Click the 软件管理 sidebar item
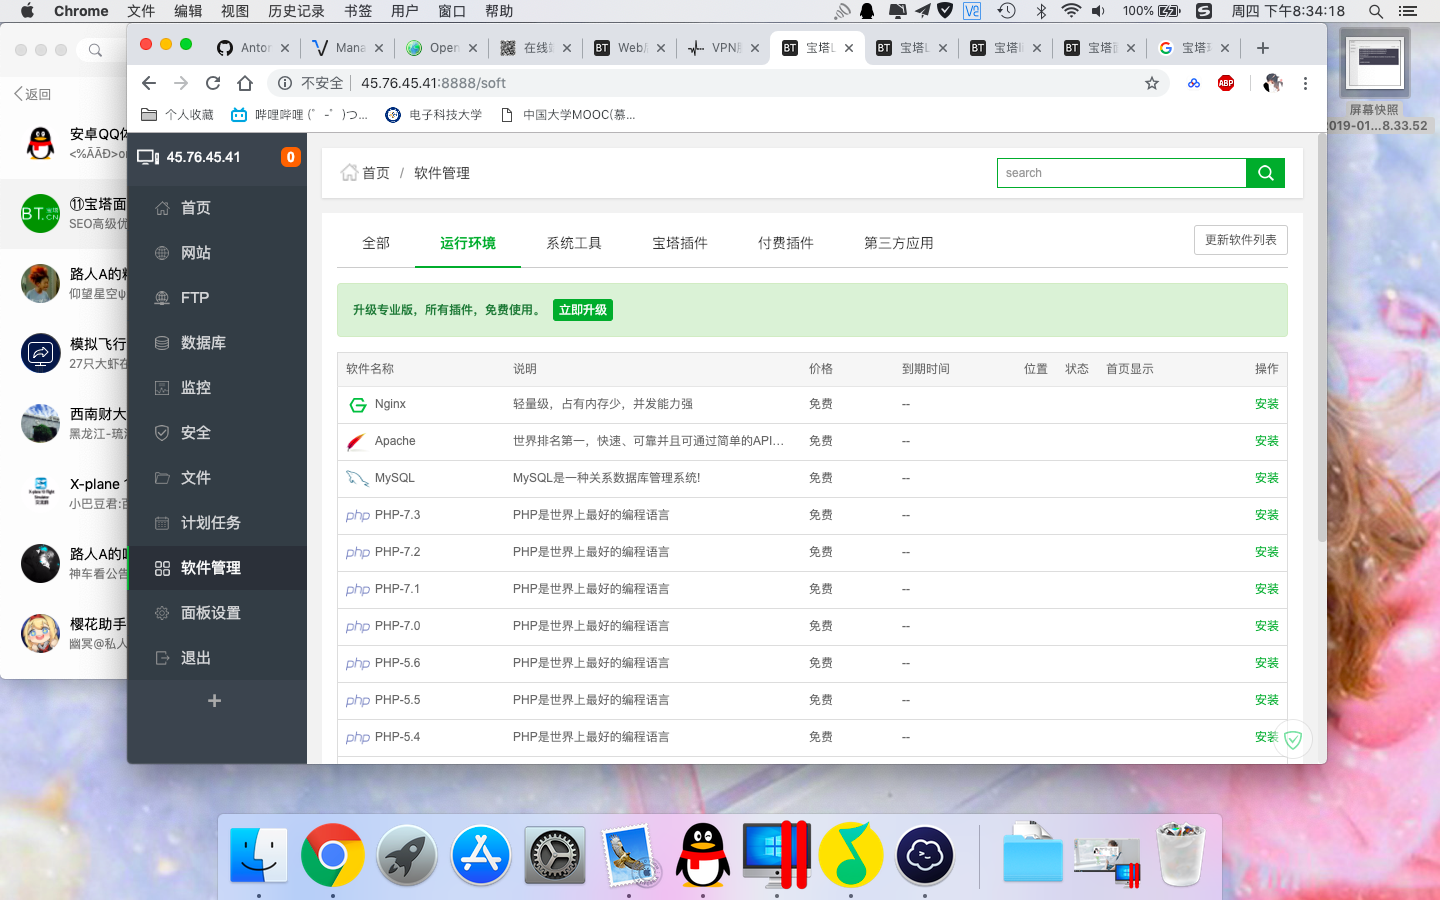This screenshot has width=1440, height=900. (217, 568)
